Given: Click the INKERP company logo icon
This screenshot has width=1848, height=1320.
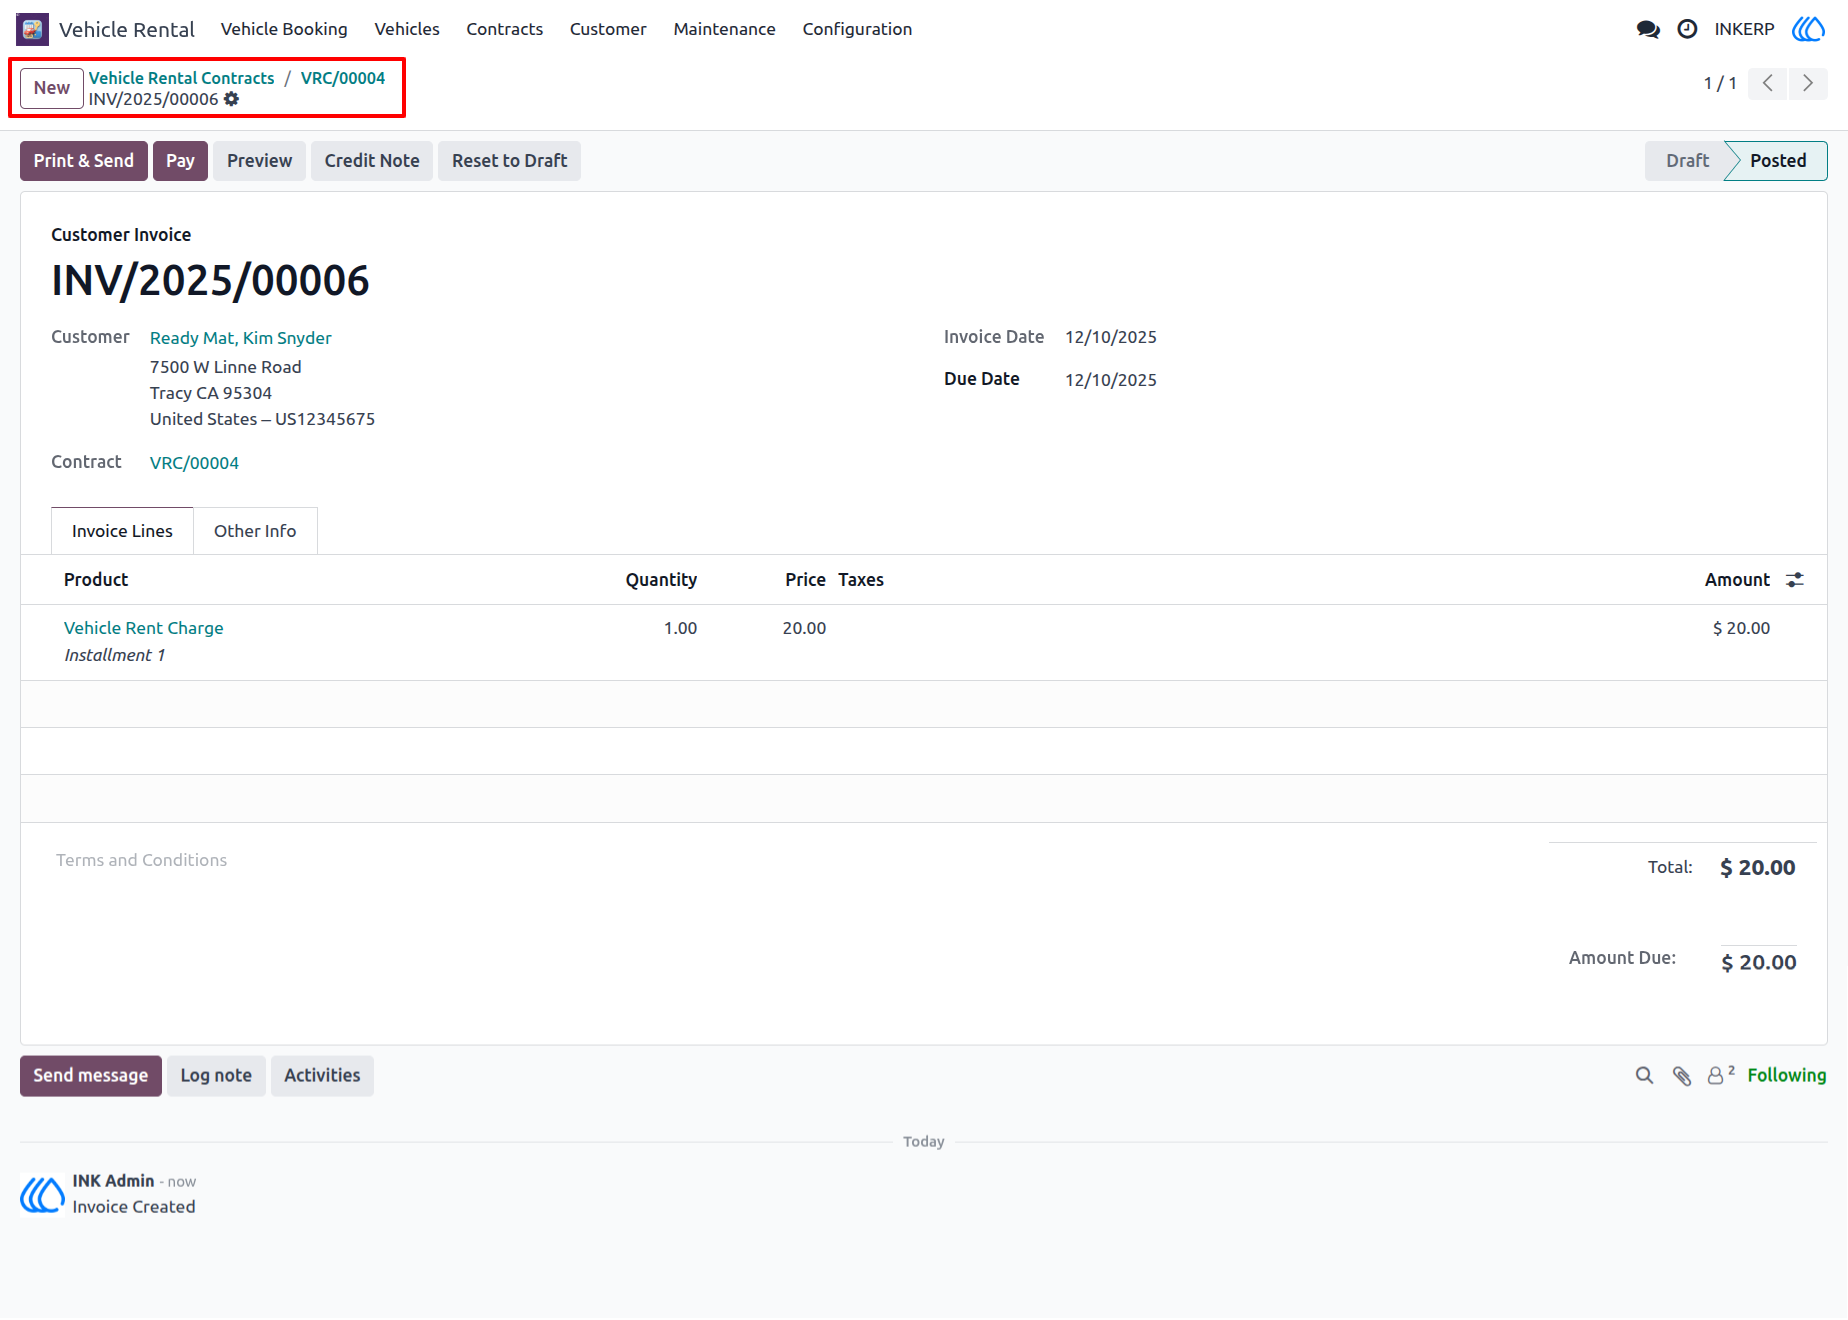Looking at the screenshot, I should [x=1808, y=29].
